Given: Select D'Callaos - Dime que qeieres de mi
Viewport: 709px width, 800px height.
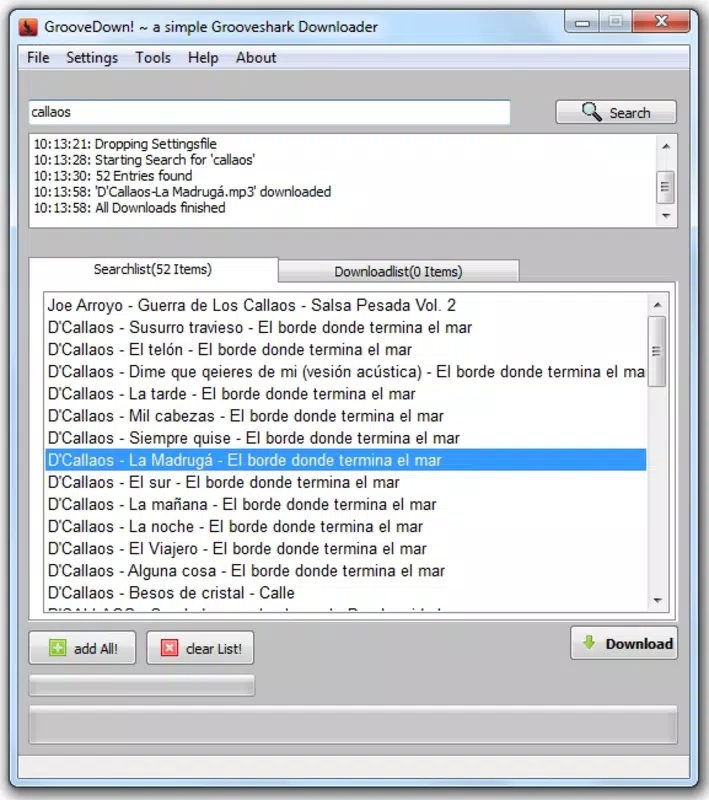Looking at the screenshot, I should coord(346,371).
